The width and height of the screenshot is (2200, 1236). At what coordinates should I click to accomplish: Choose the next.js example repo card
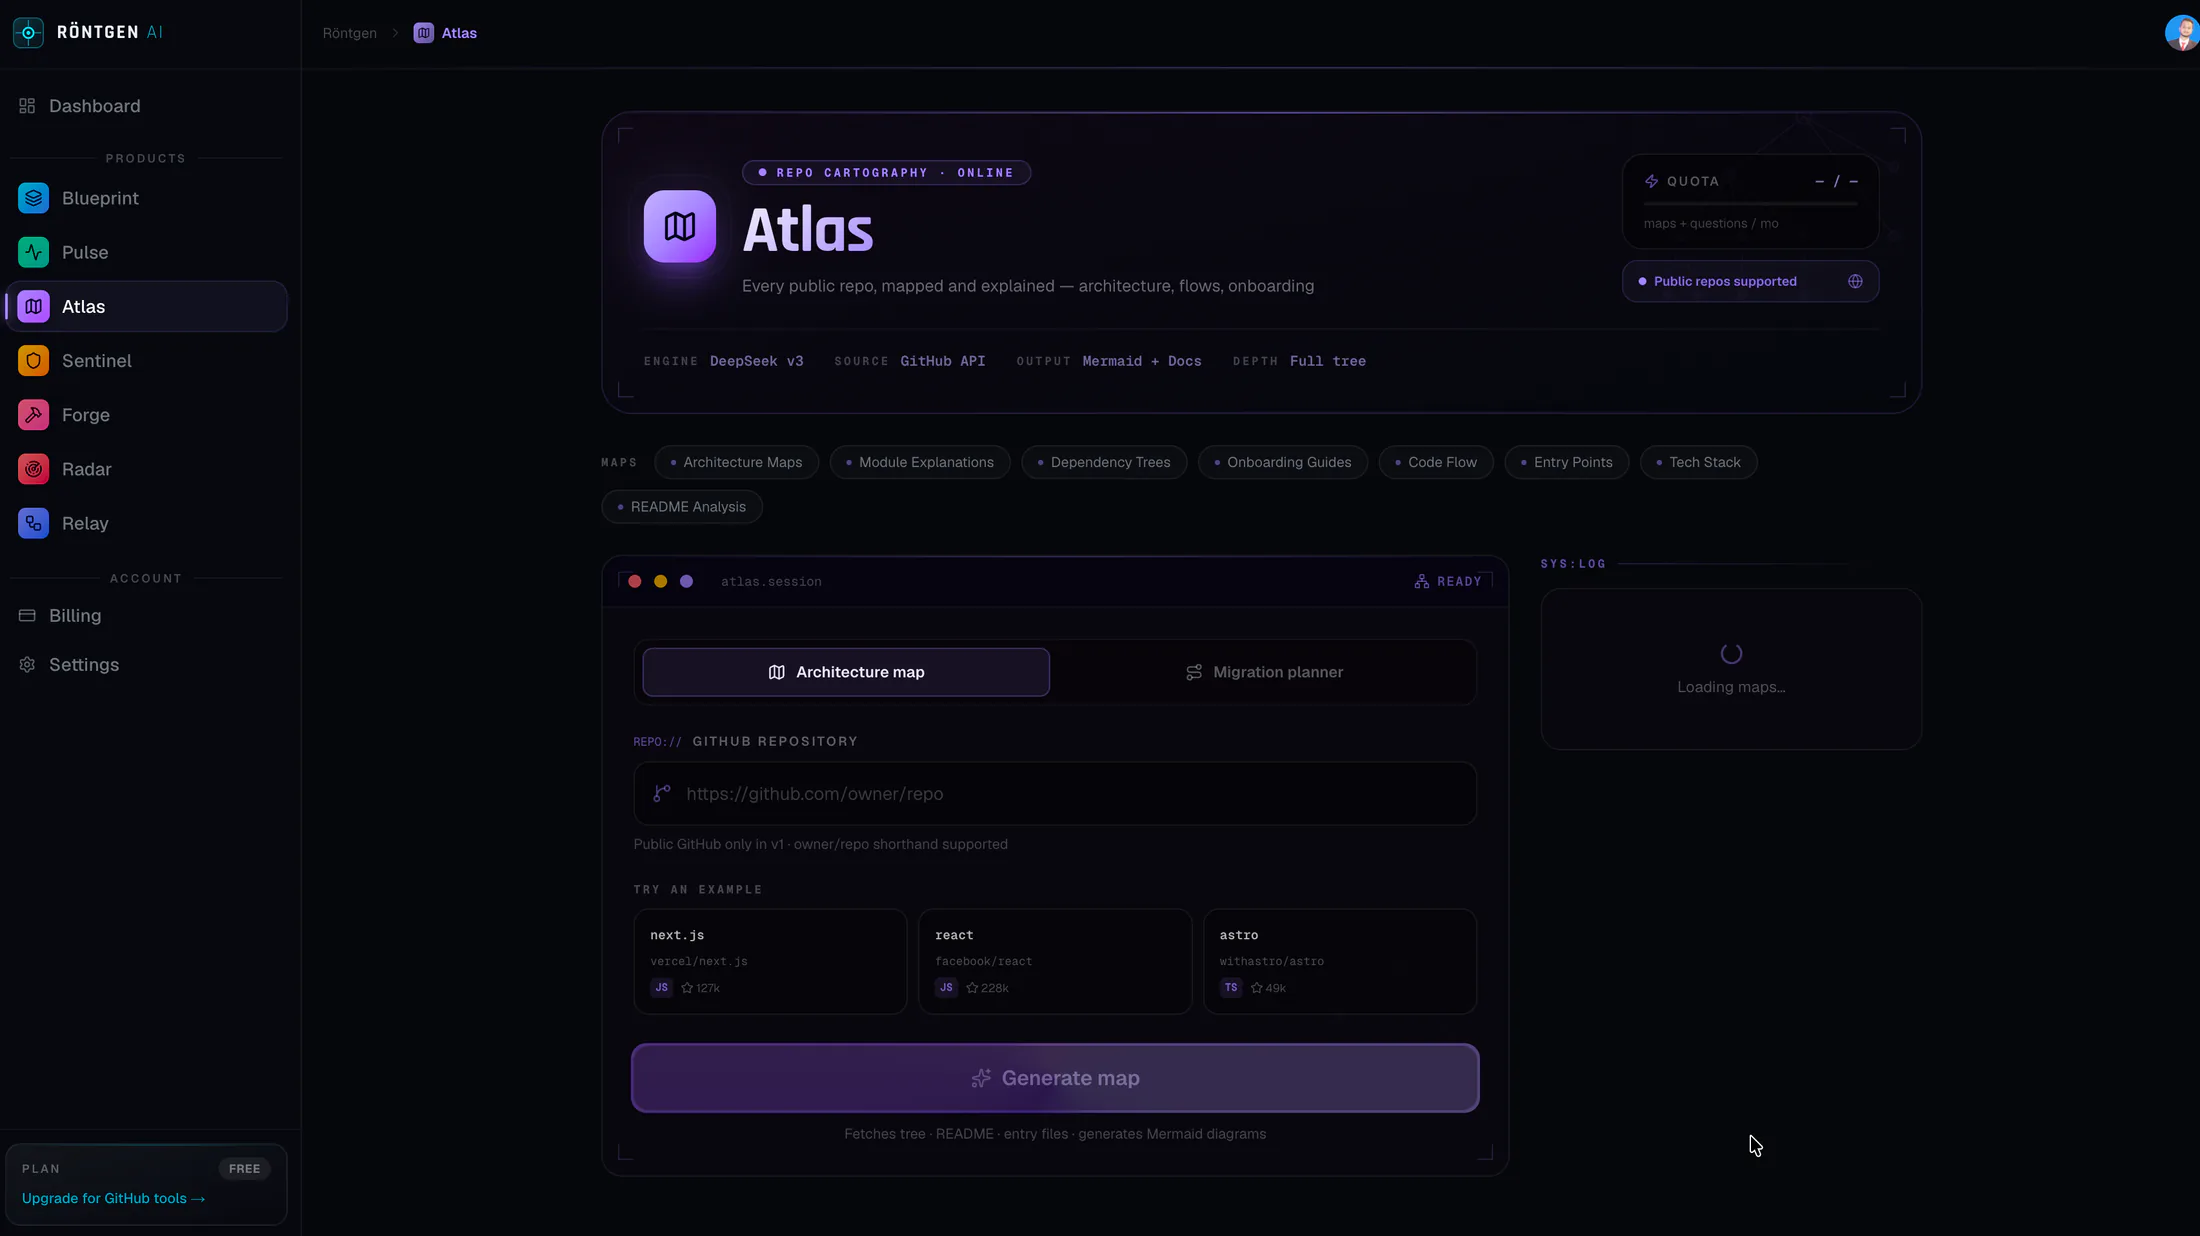(x=770, y=961)
